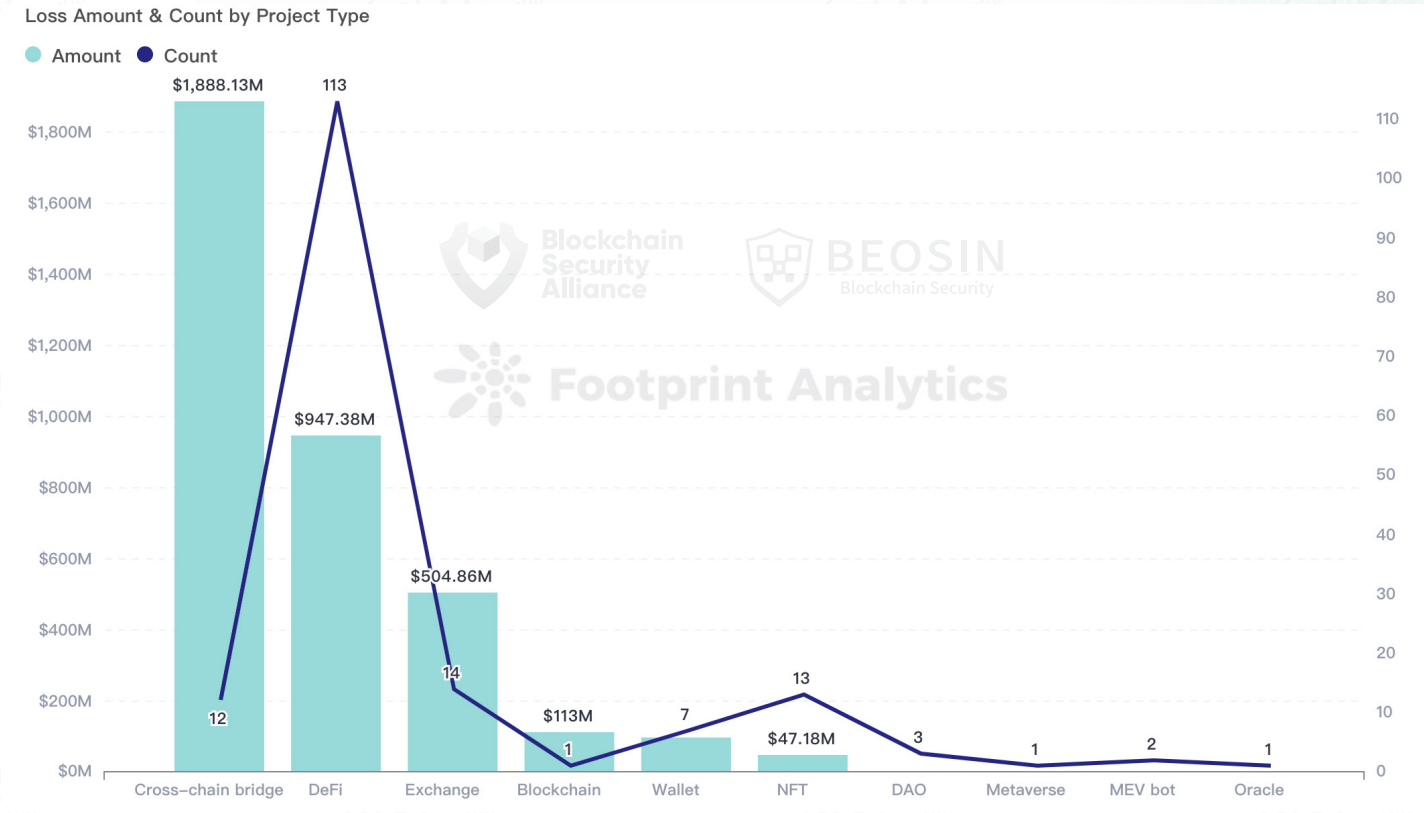Click the $947.38M data label
The image size is (1424, 813).
click(x=336, y=420)
